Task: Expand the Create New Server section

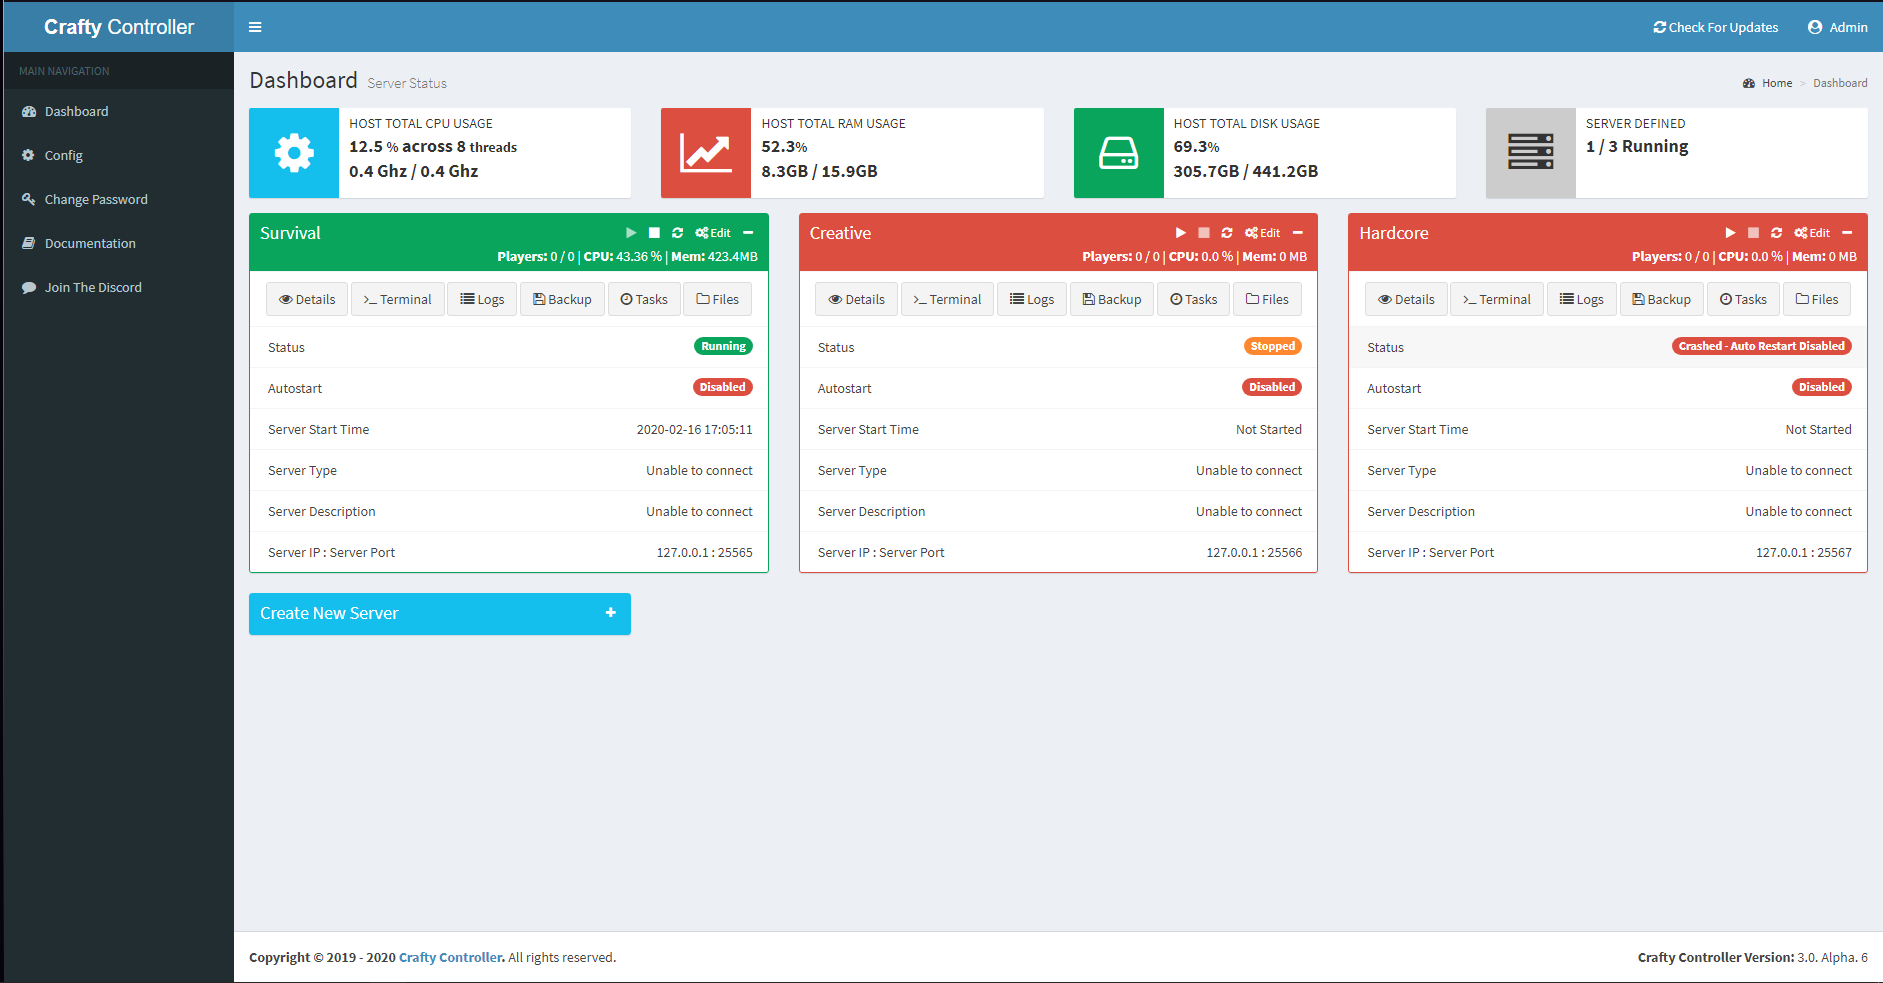Action: [x=610, y=613]
